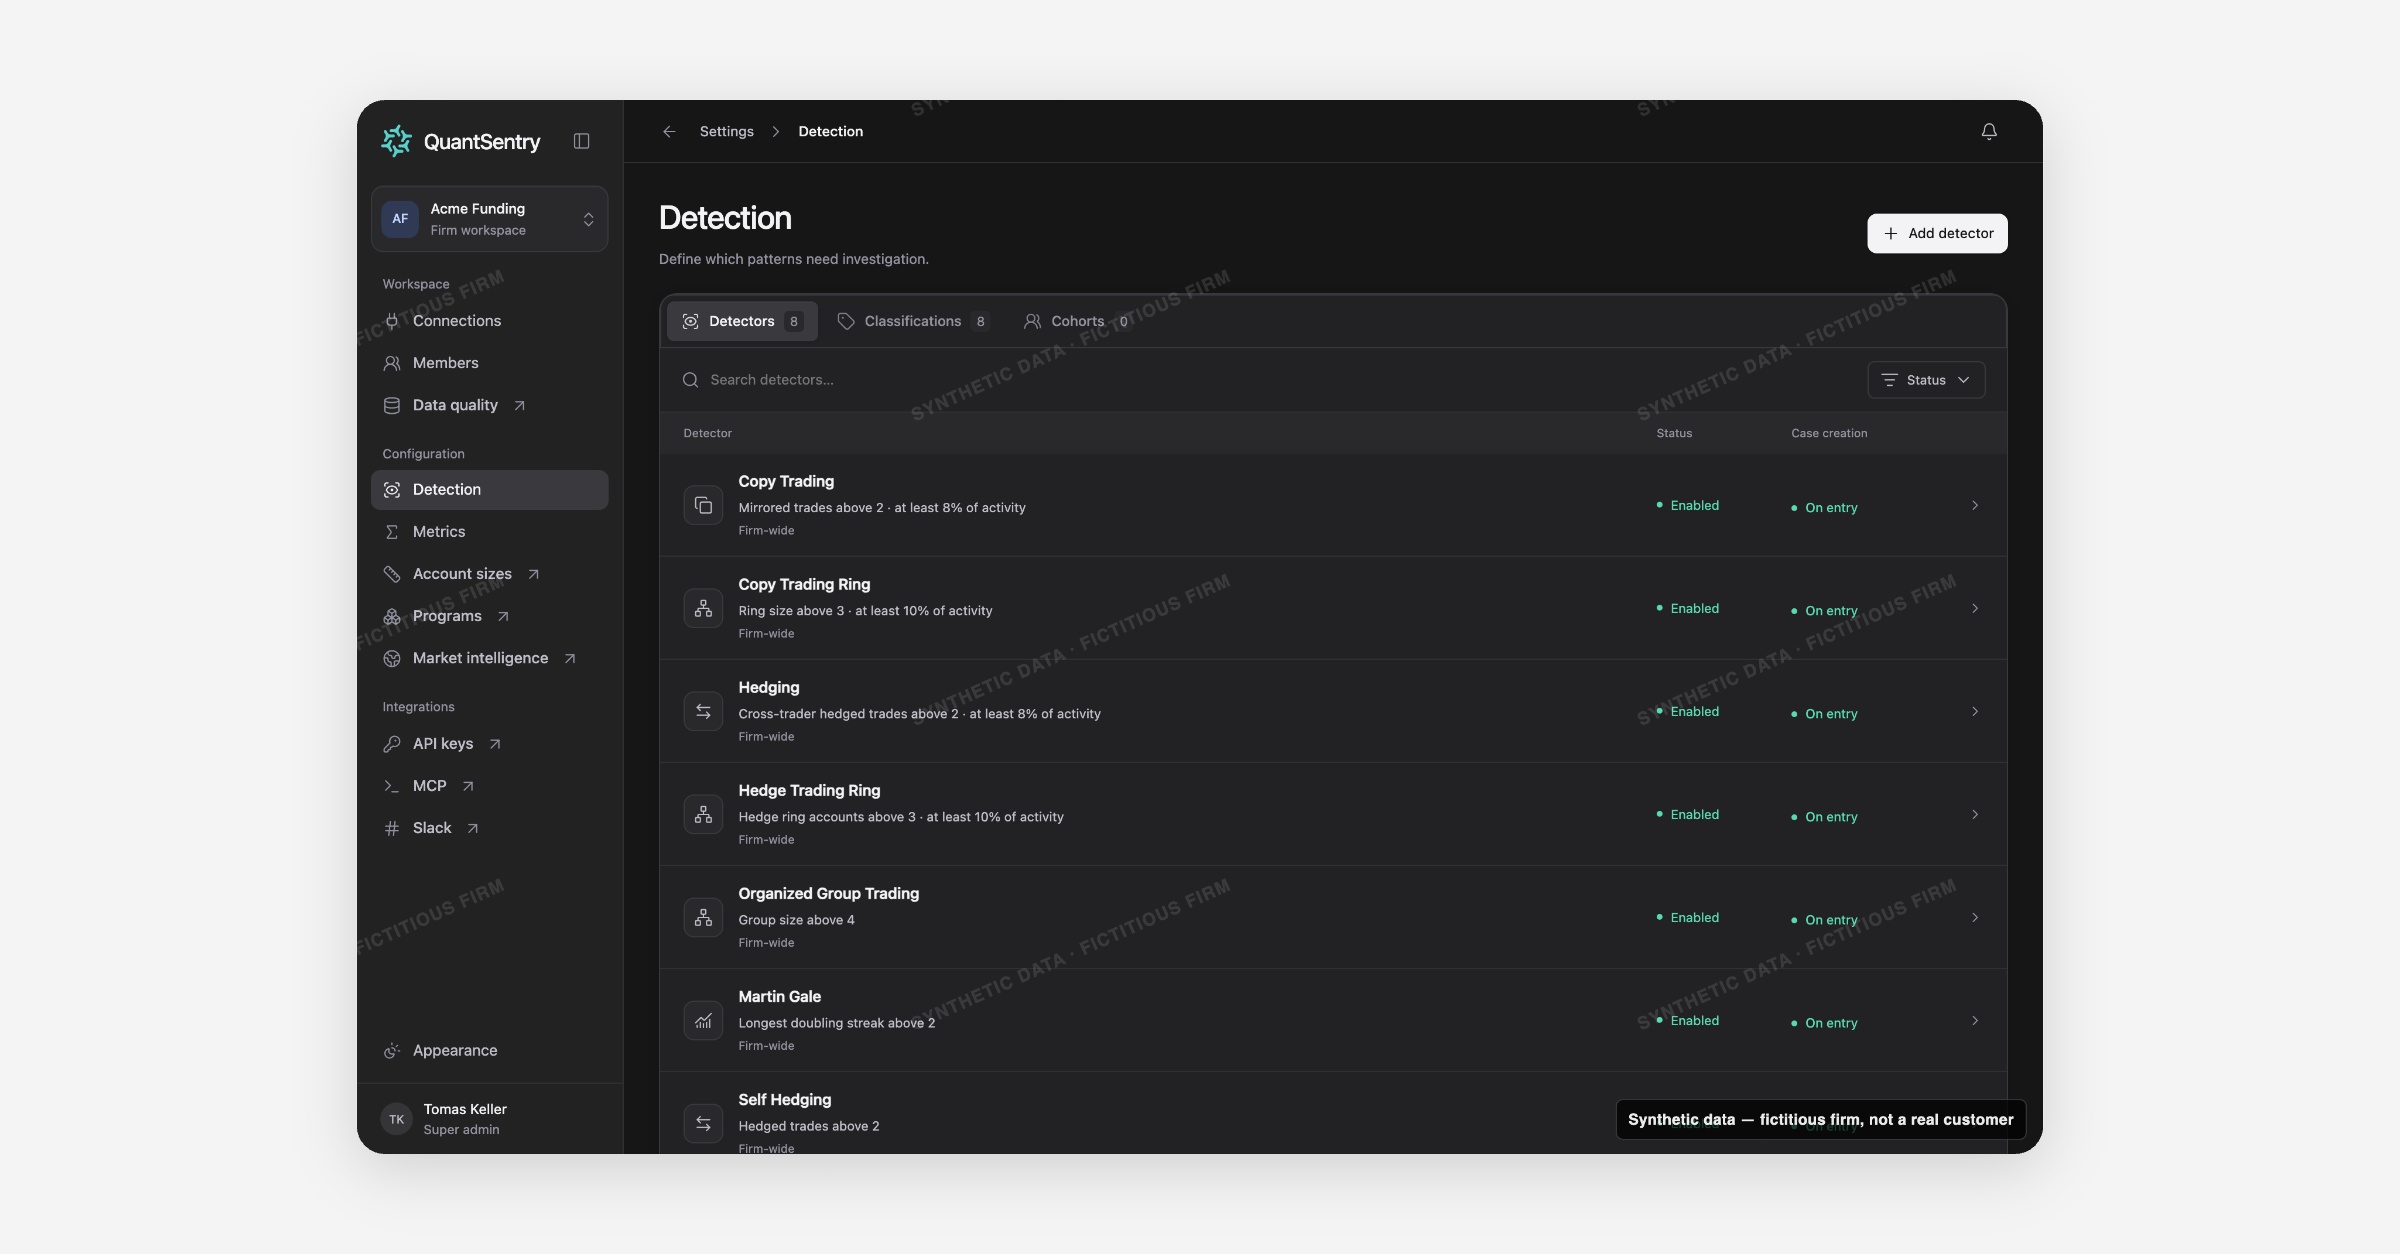Click the Case creation column header

[1829, 433]
